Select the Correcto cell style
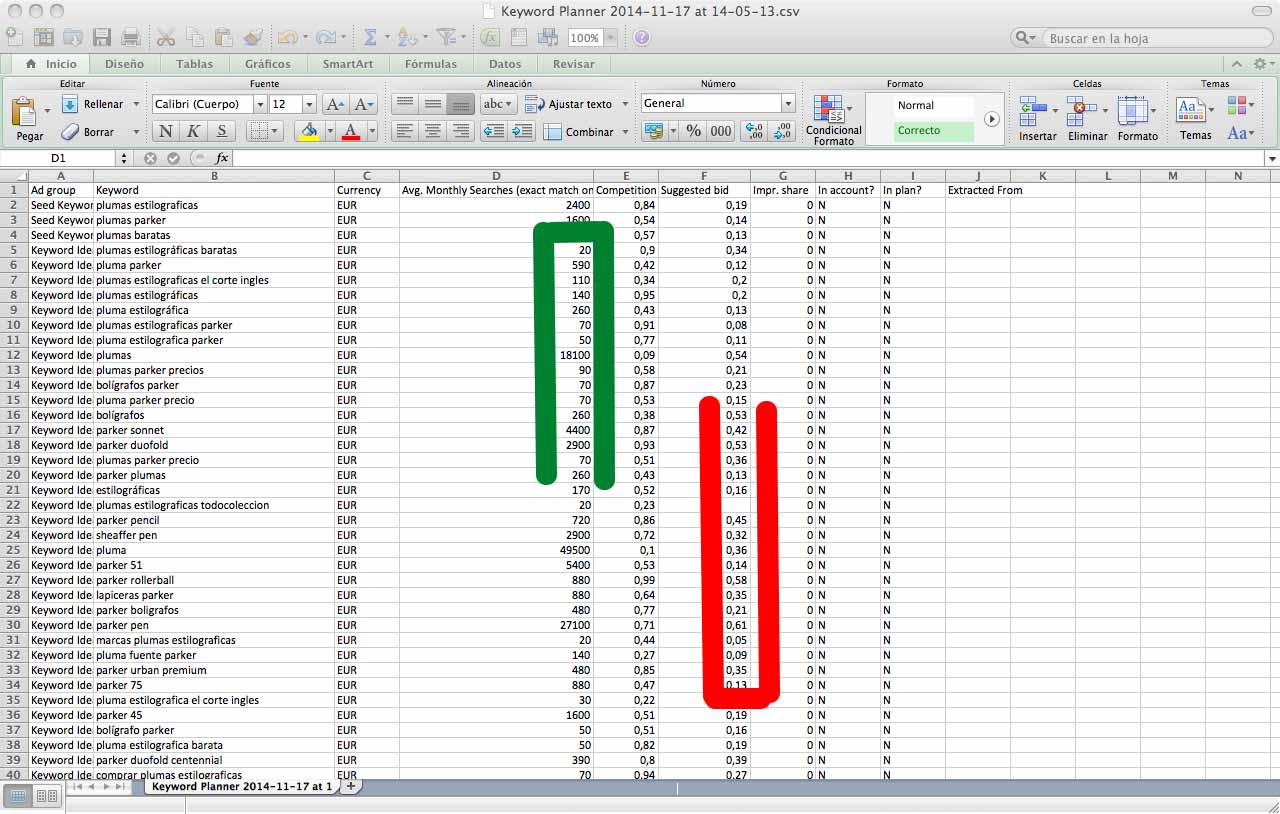This screenshot has width=1280, height=814. (x=934, y=131)
